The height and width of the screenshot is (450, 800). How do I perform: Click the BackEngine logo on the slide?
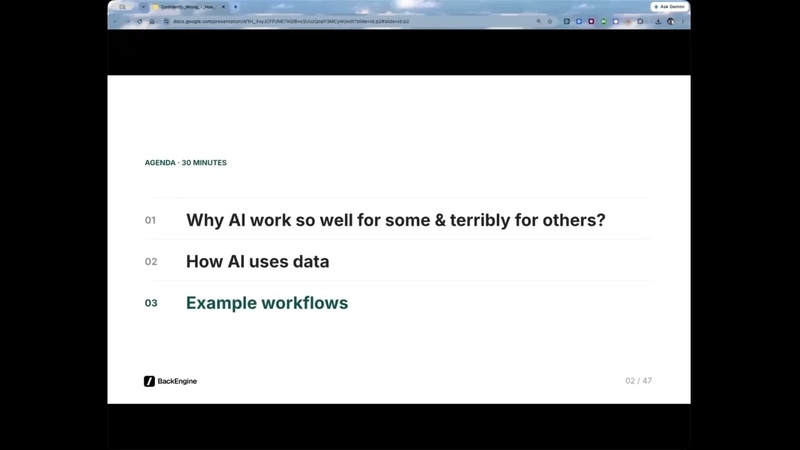(170, 381)
